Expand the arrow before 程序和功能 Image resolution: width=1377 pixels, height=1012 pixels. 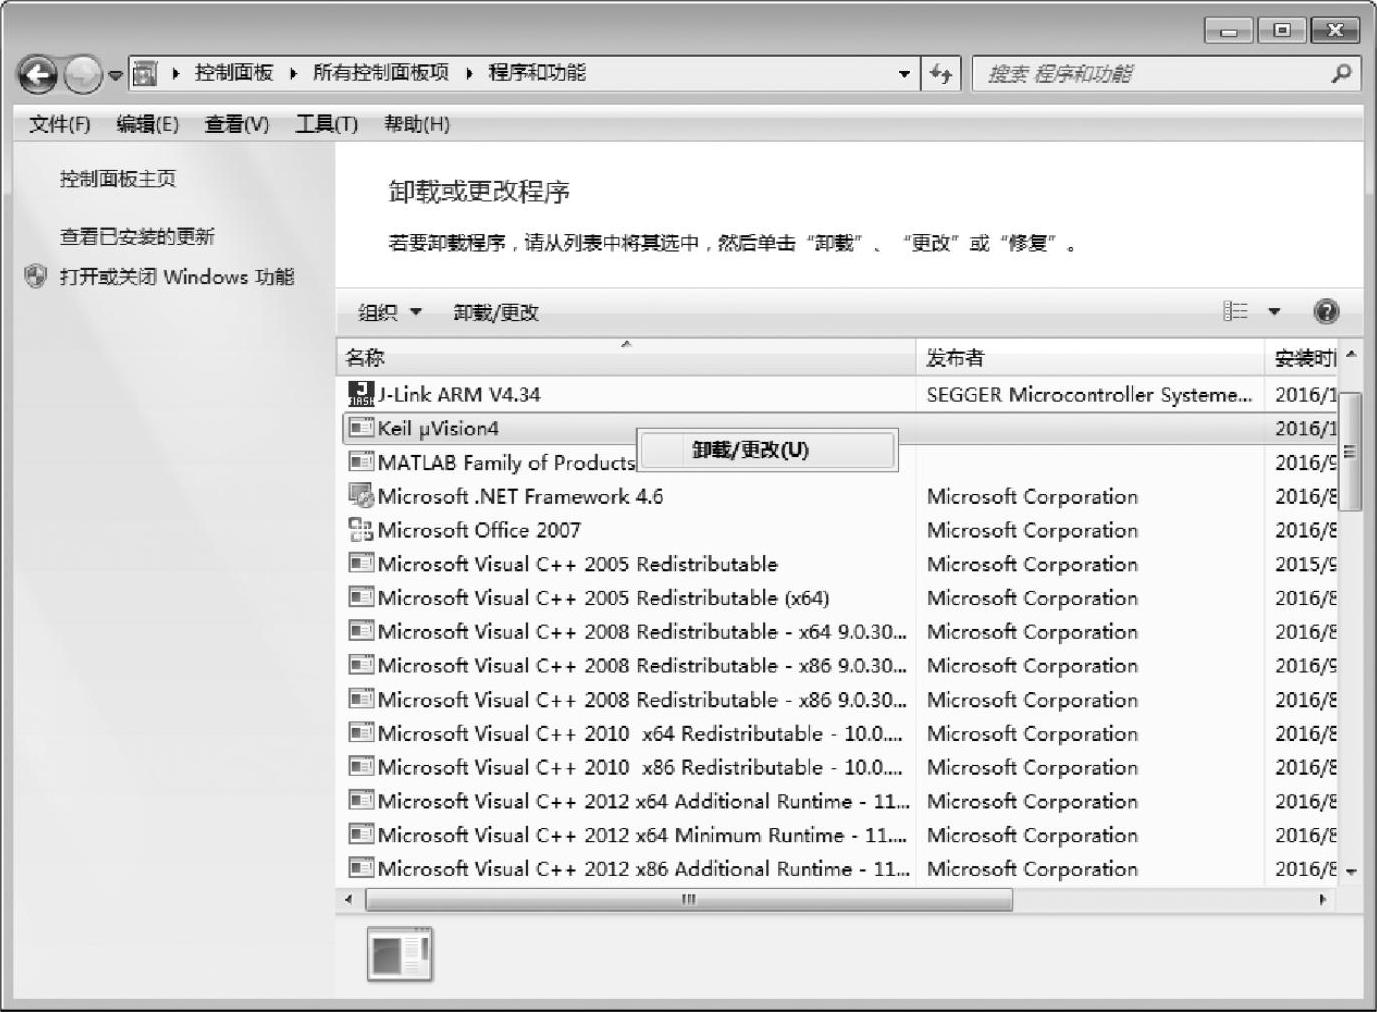pyautogui.click(x=469, y=73)
